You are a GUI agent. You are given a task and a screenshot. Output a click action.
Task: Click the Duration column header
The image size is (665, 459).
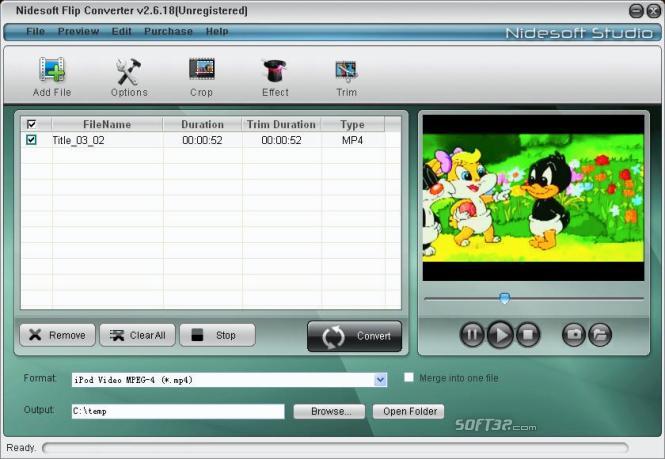(x=202, y=124)
